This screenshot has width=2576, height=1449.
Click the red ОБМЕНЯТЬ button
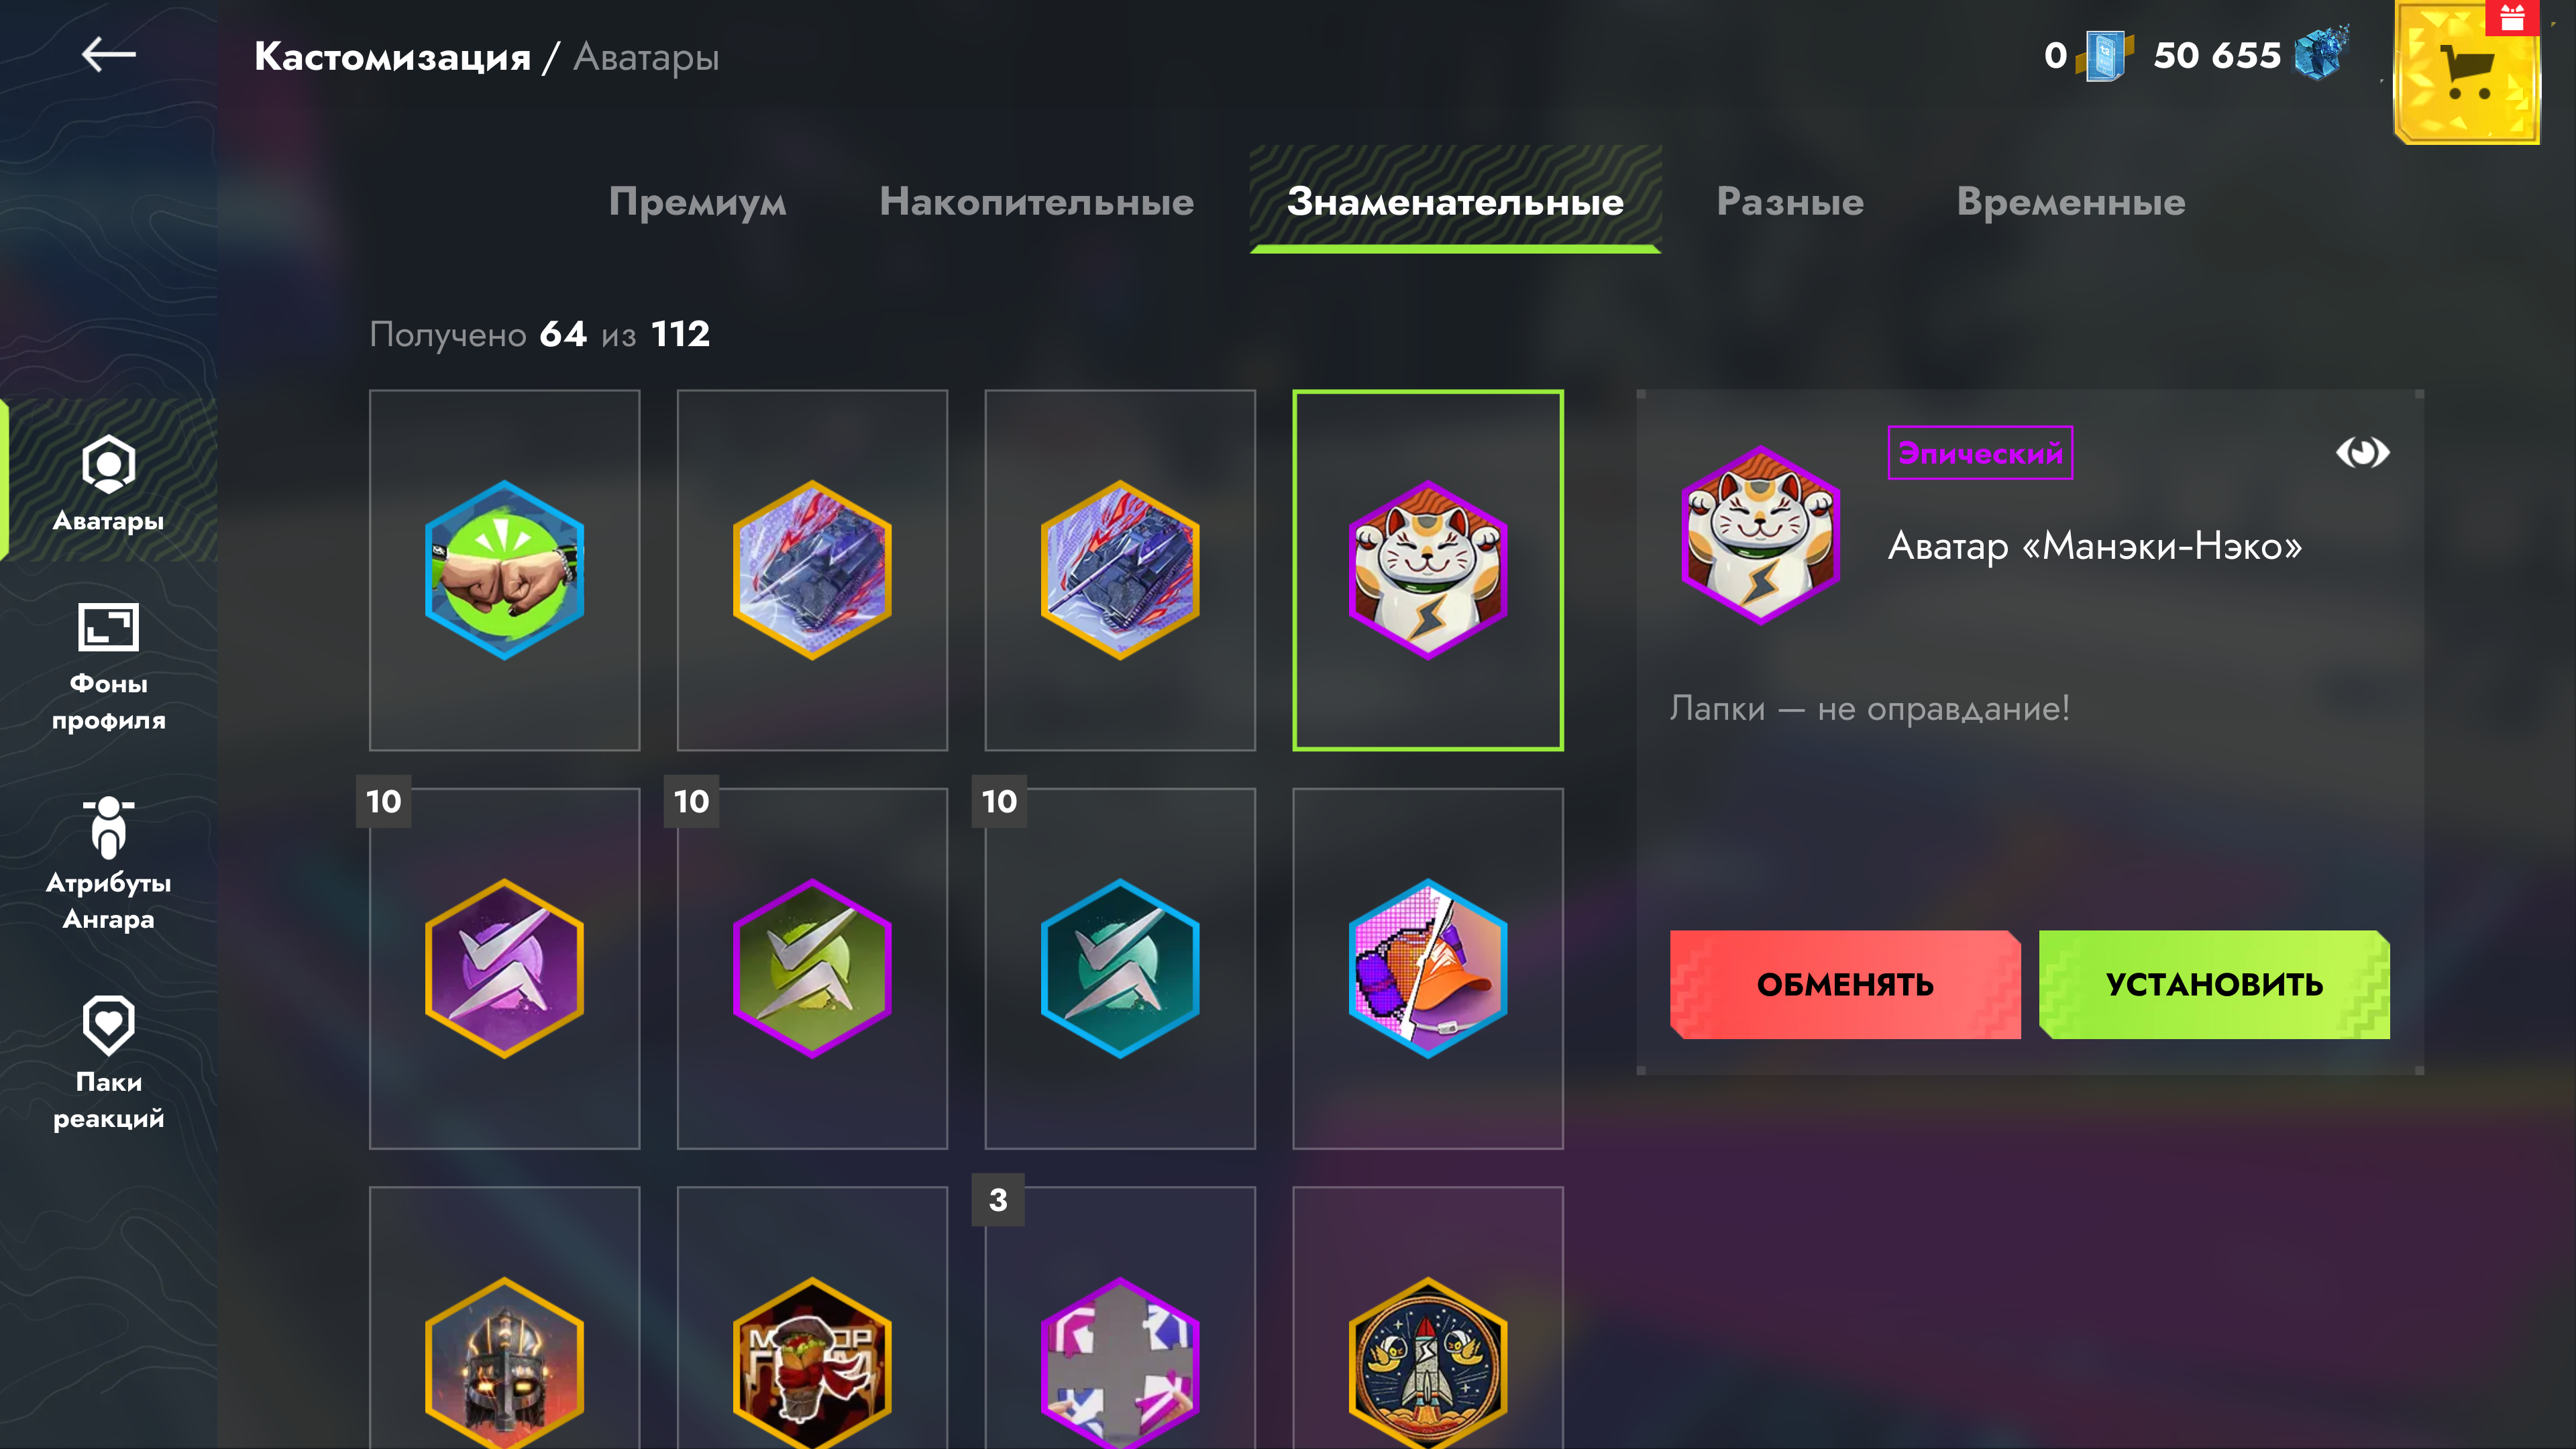point(1845,984)
